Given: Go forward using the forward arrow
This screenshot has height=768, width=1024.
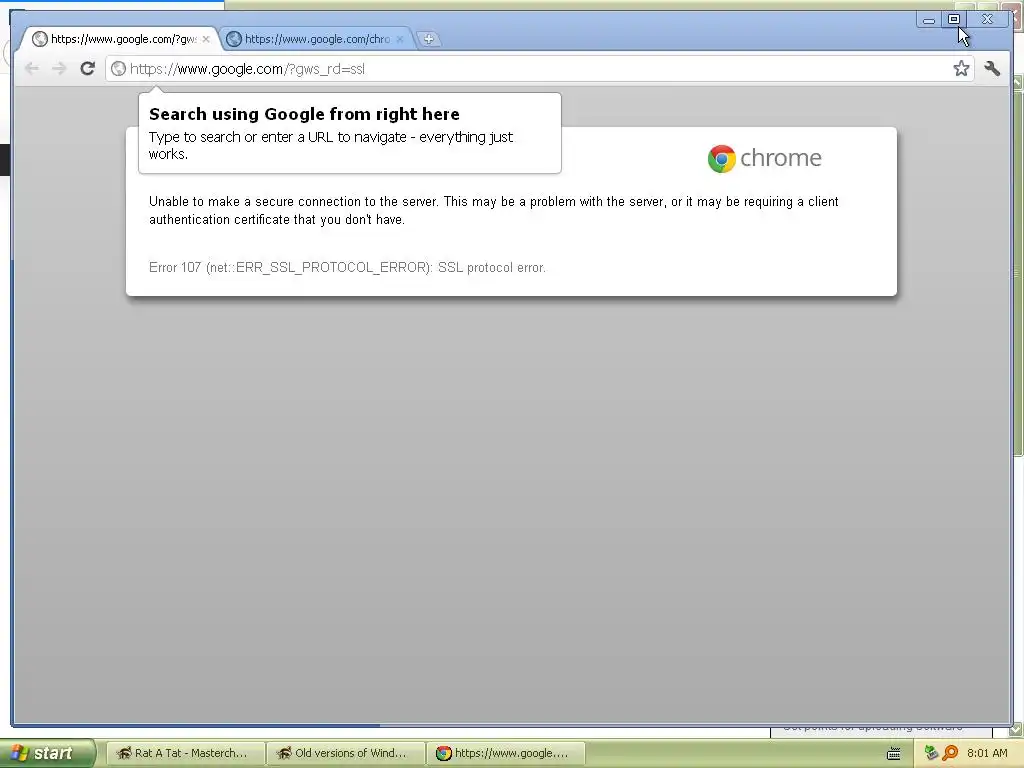Looking at the screenshot, I should coord(59,69).
